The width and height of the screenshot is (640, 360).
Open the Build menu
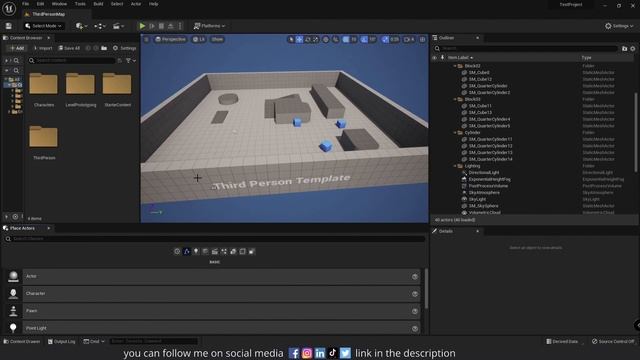point(98,4)
